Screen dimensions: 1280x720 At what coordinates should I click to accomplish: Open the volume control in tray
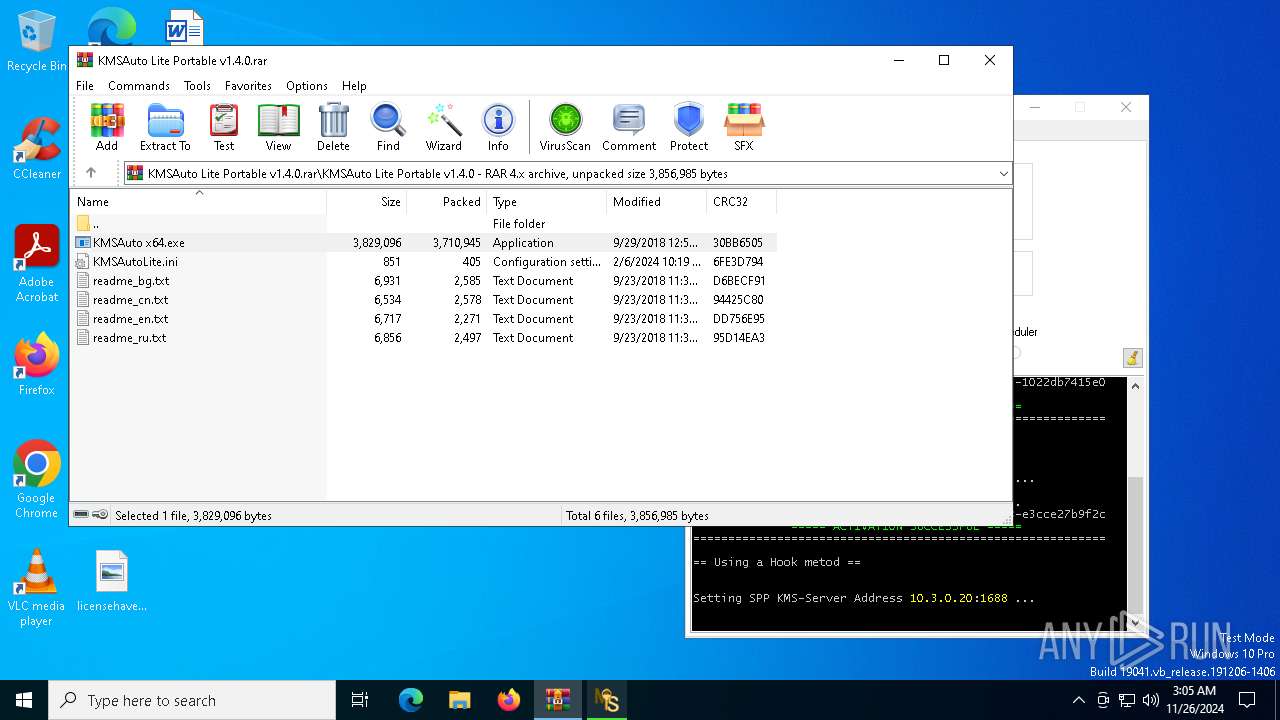pos(1151,700)
